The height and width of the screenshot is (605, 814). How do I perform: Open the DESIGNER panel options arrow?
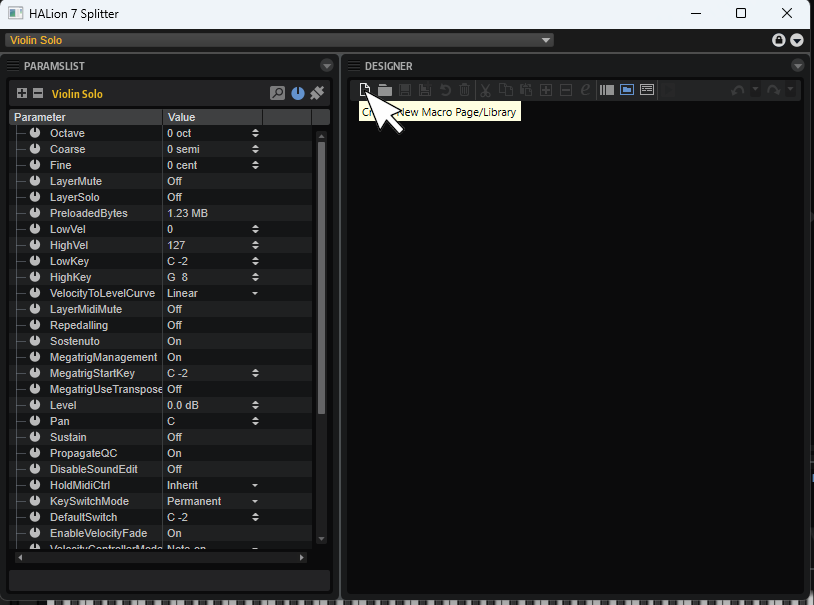point(797,65)
